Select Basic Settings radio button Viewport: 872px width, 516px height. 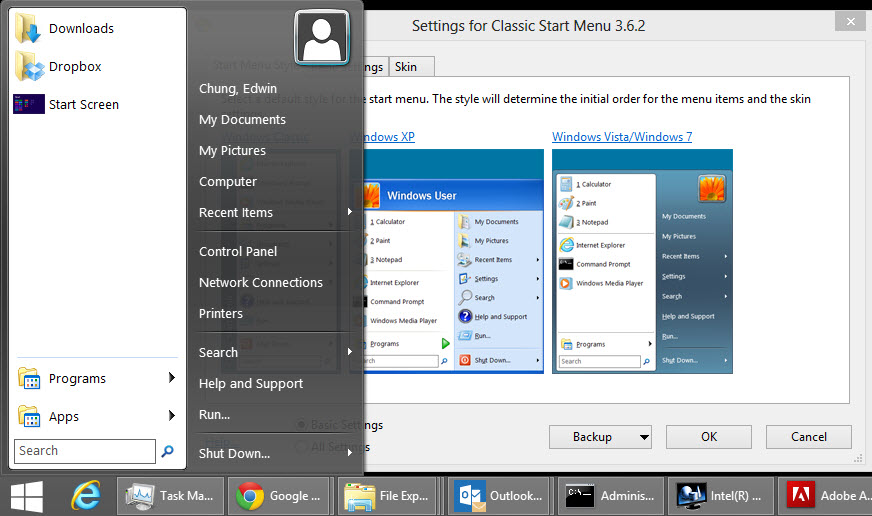301,425
